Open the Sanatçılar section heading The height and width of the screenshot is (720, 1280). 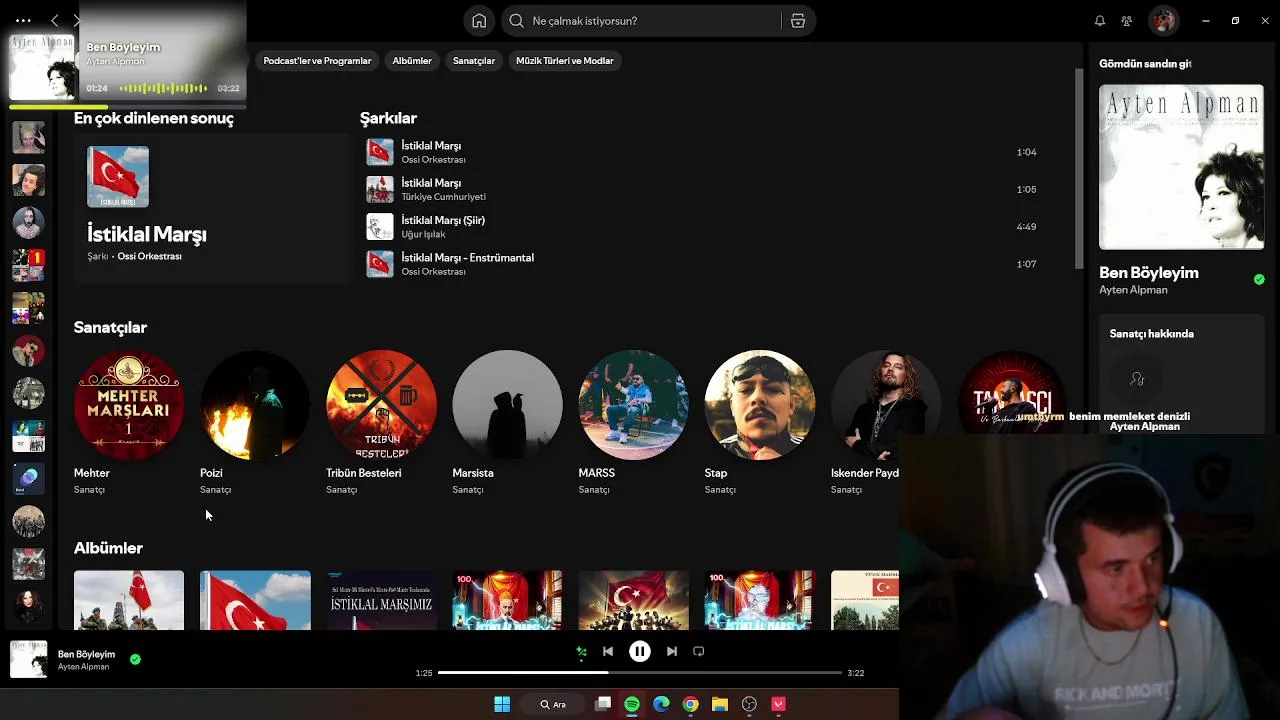(110, 327)
